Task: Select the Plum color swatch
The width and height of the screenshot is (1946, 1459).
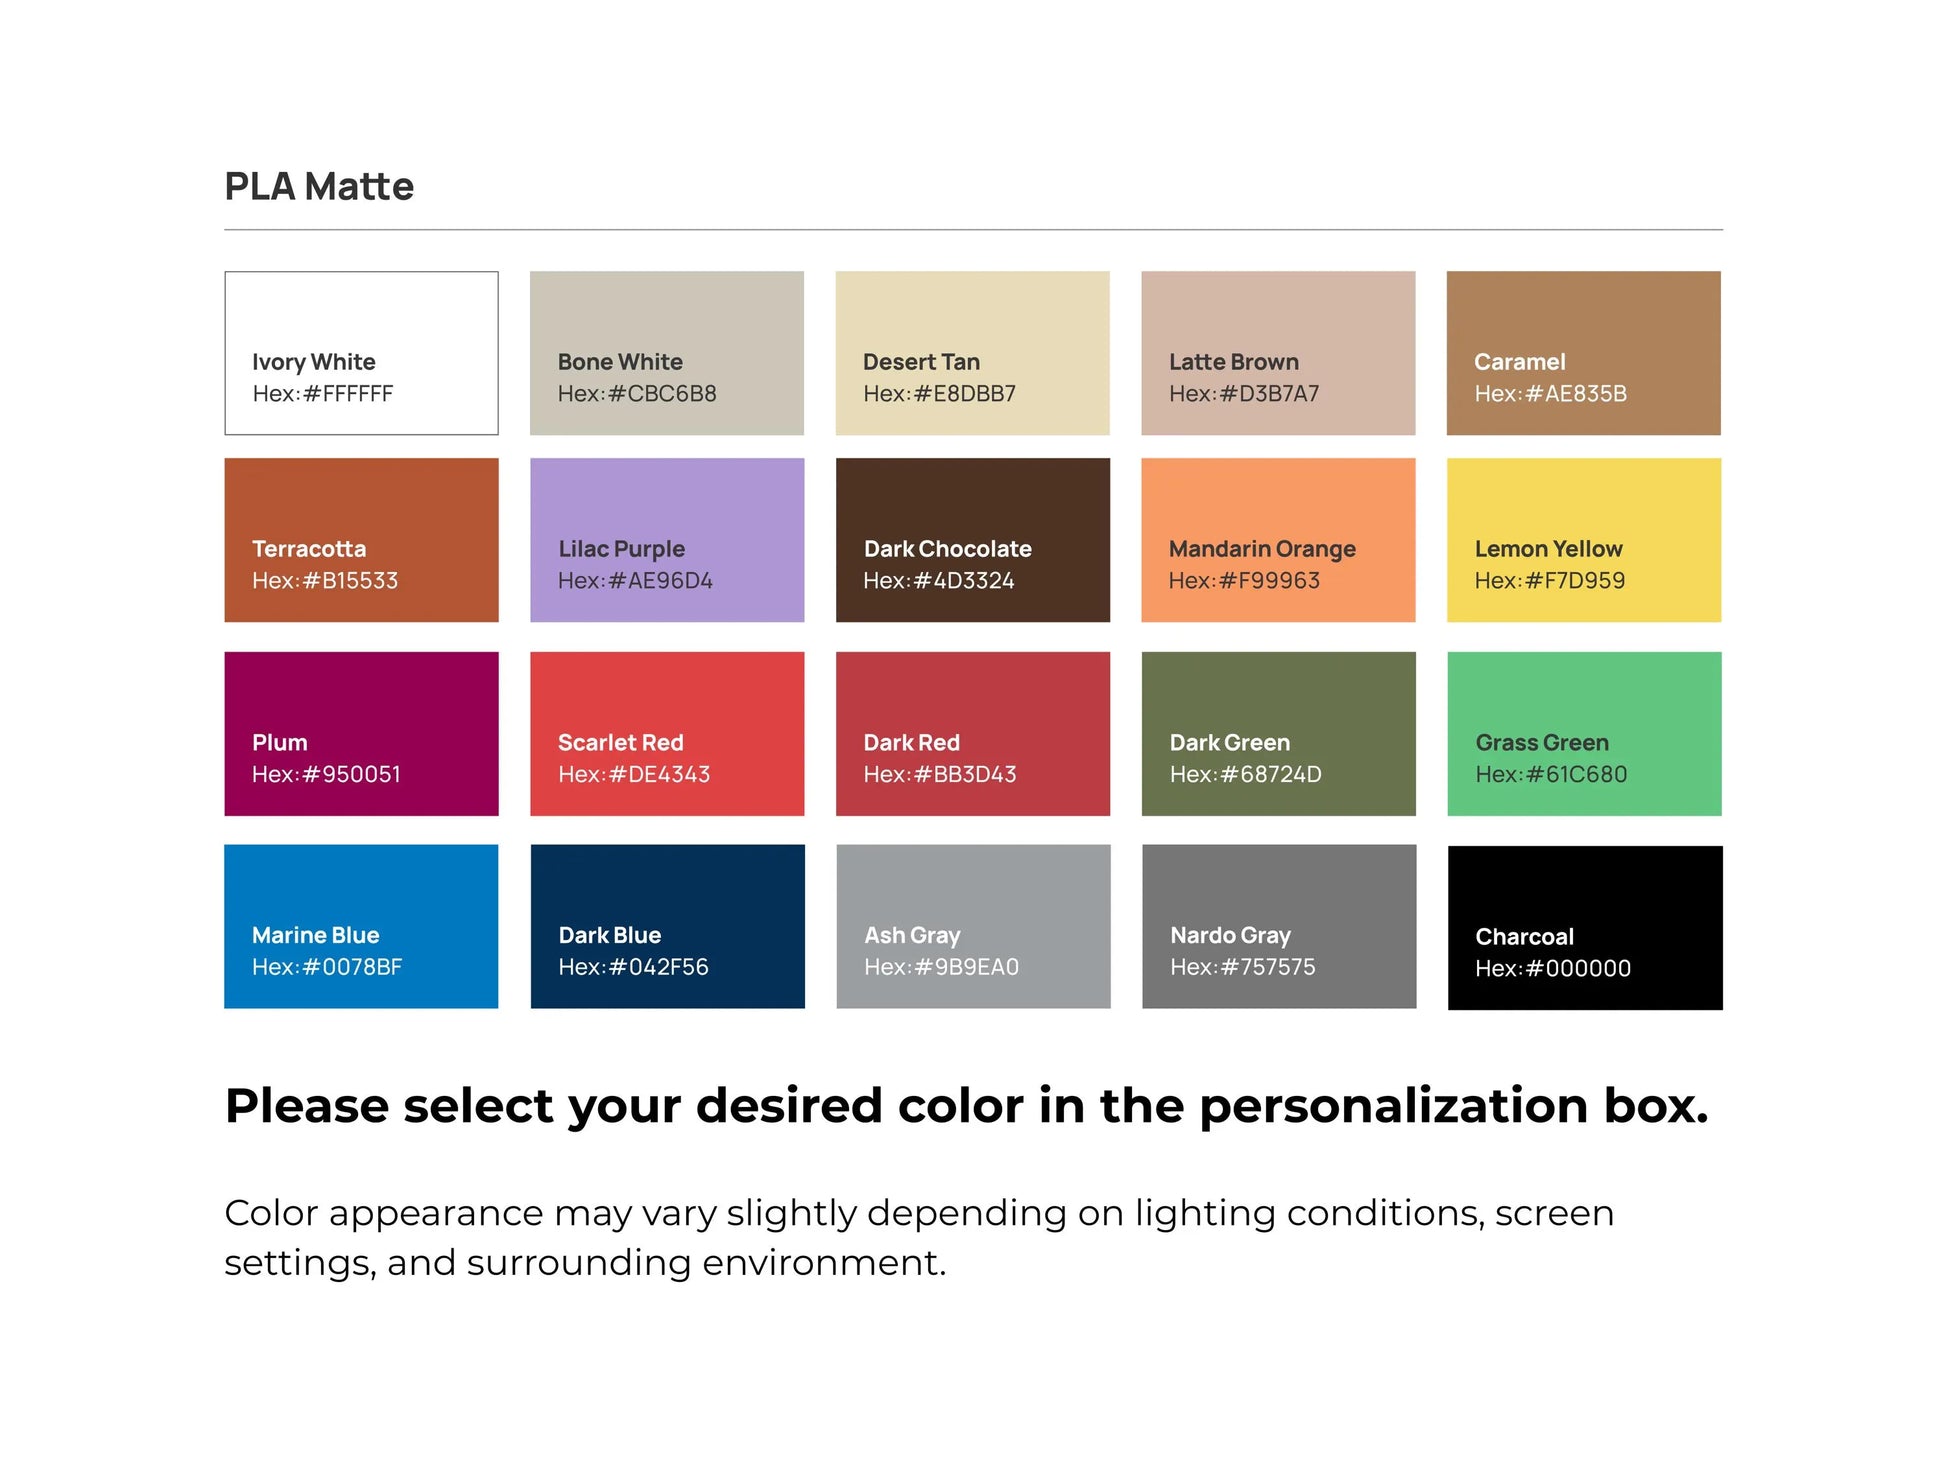Action: point(361,734)
